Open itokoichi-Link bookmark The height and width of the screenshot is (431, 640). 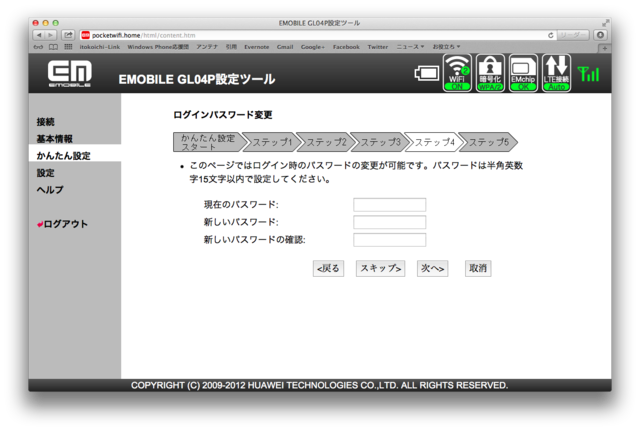click(100, 47)
